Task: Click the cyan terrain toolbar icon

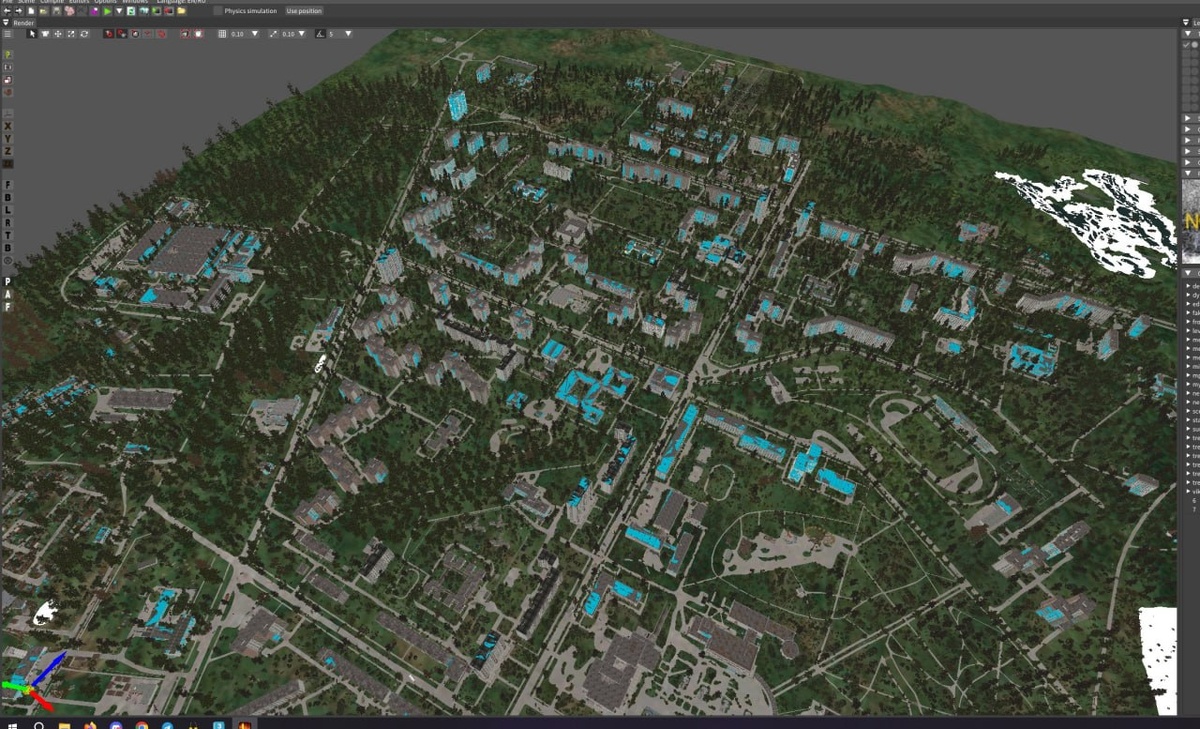Action: pos(143,11)
